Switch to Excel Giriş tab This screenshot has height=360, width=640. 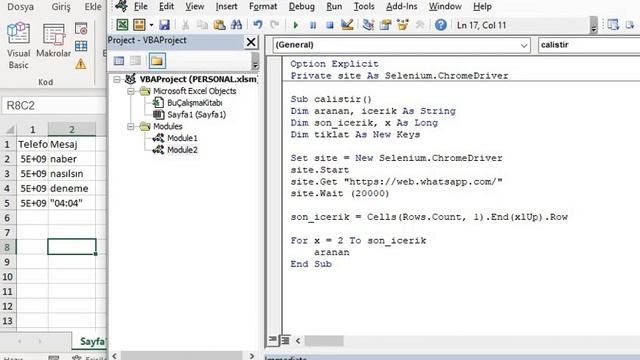click(x=61, y=7)
